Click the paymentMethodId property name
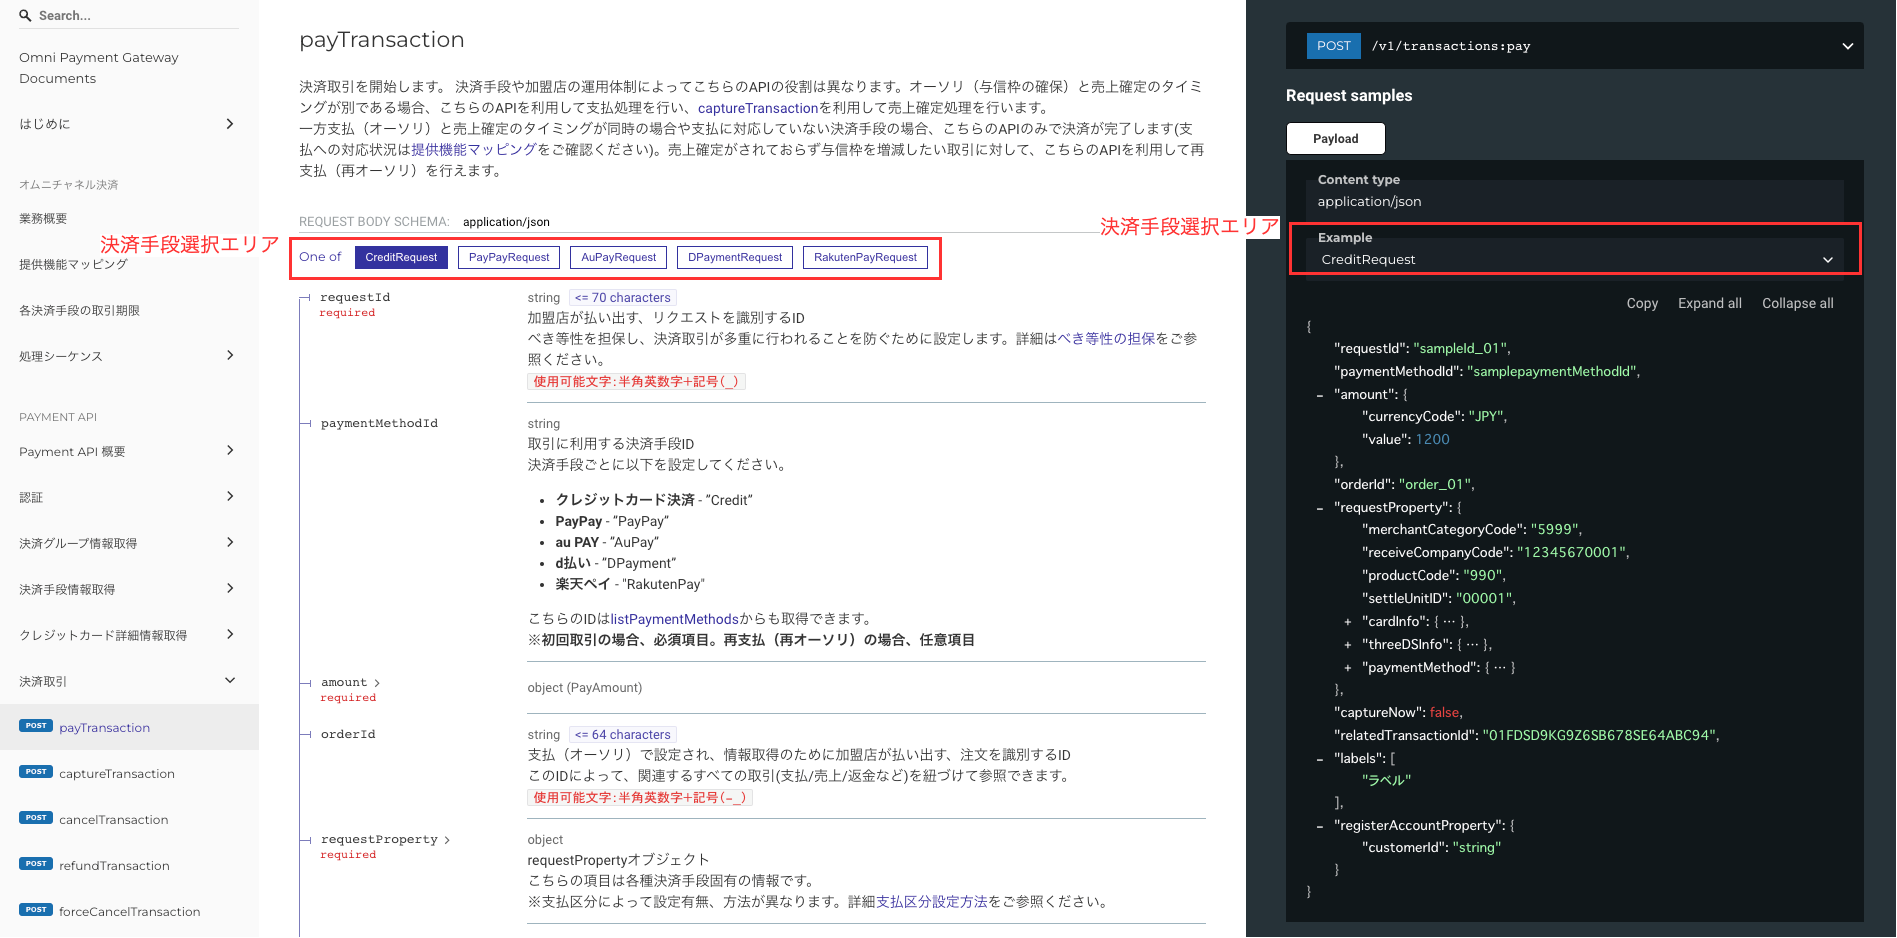This screenshot has height=938, width=1897. coord(379,424)
